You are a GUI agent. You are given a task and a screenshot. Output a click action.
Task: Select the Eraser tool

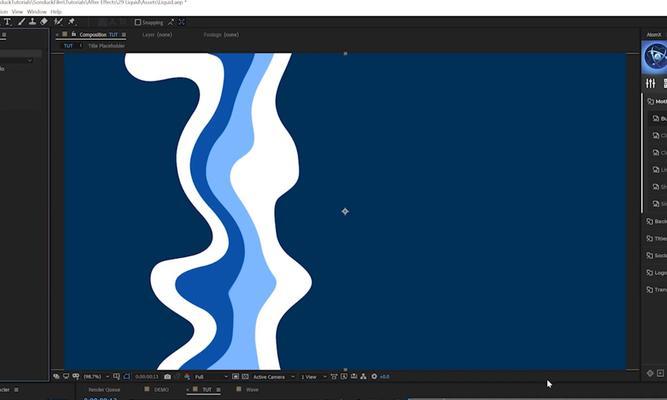click(x=44, y=22)
